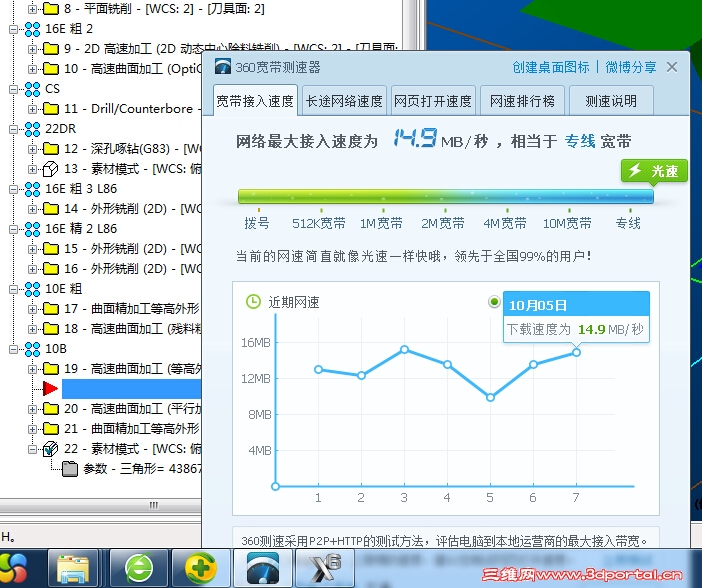Close the 360 speed tester window
This screenshot has height=588, width=702.
672,67
